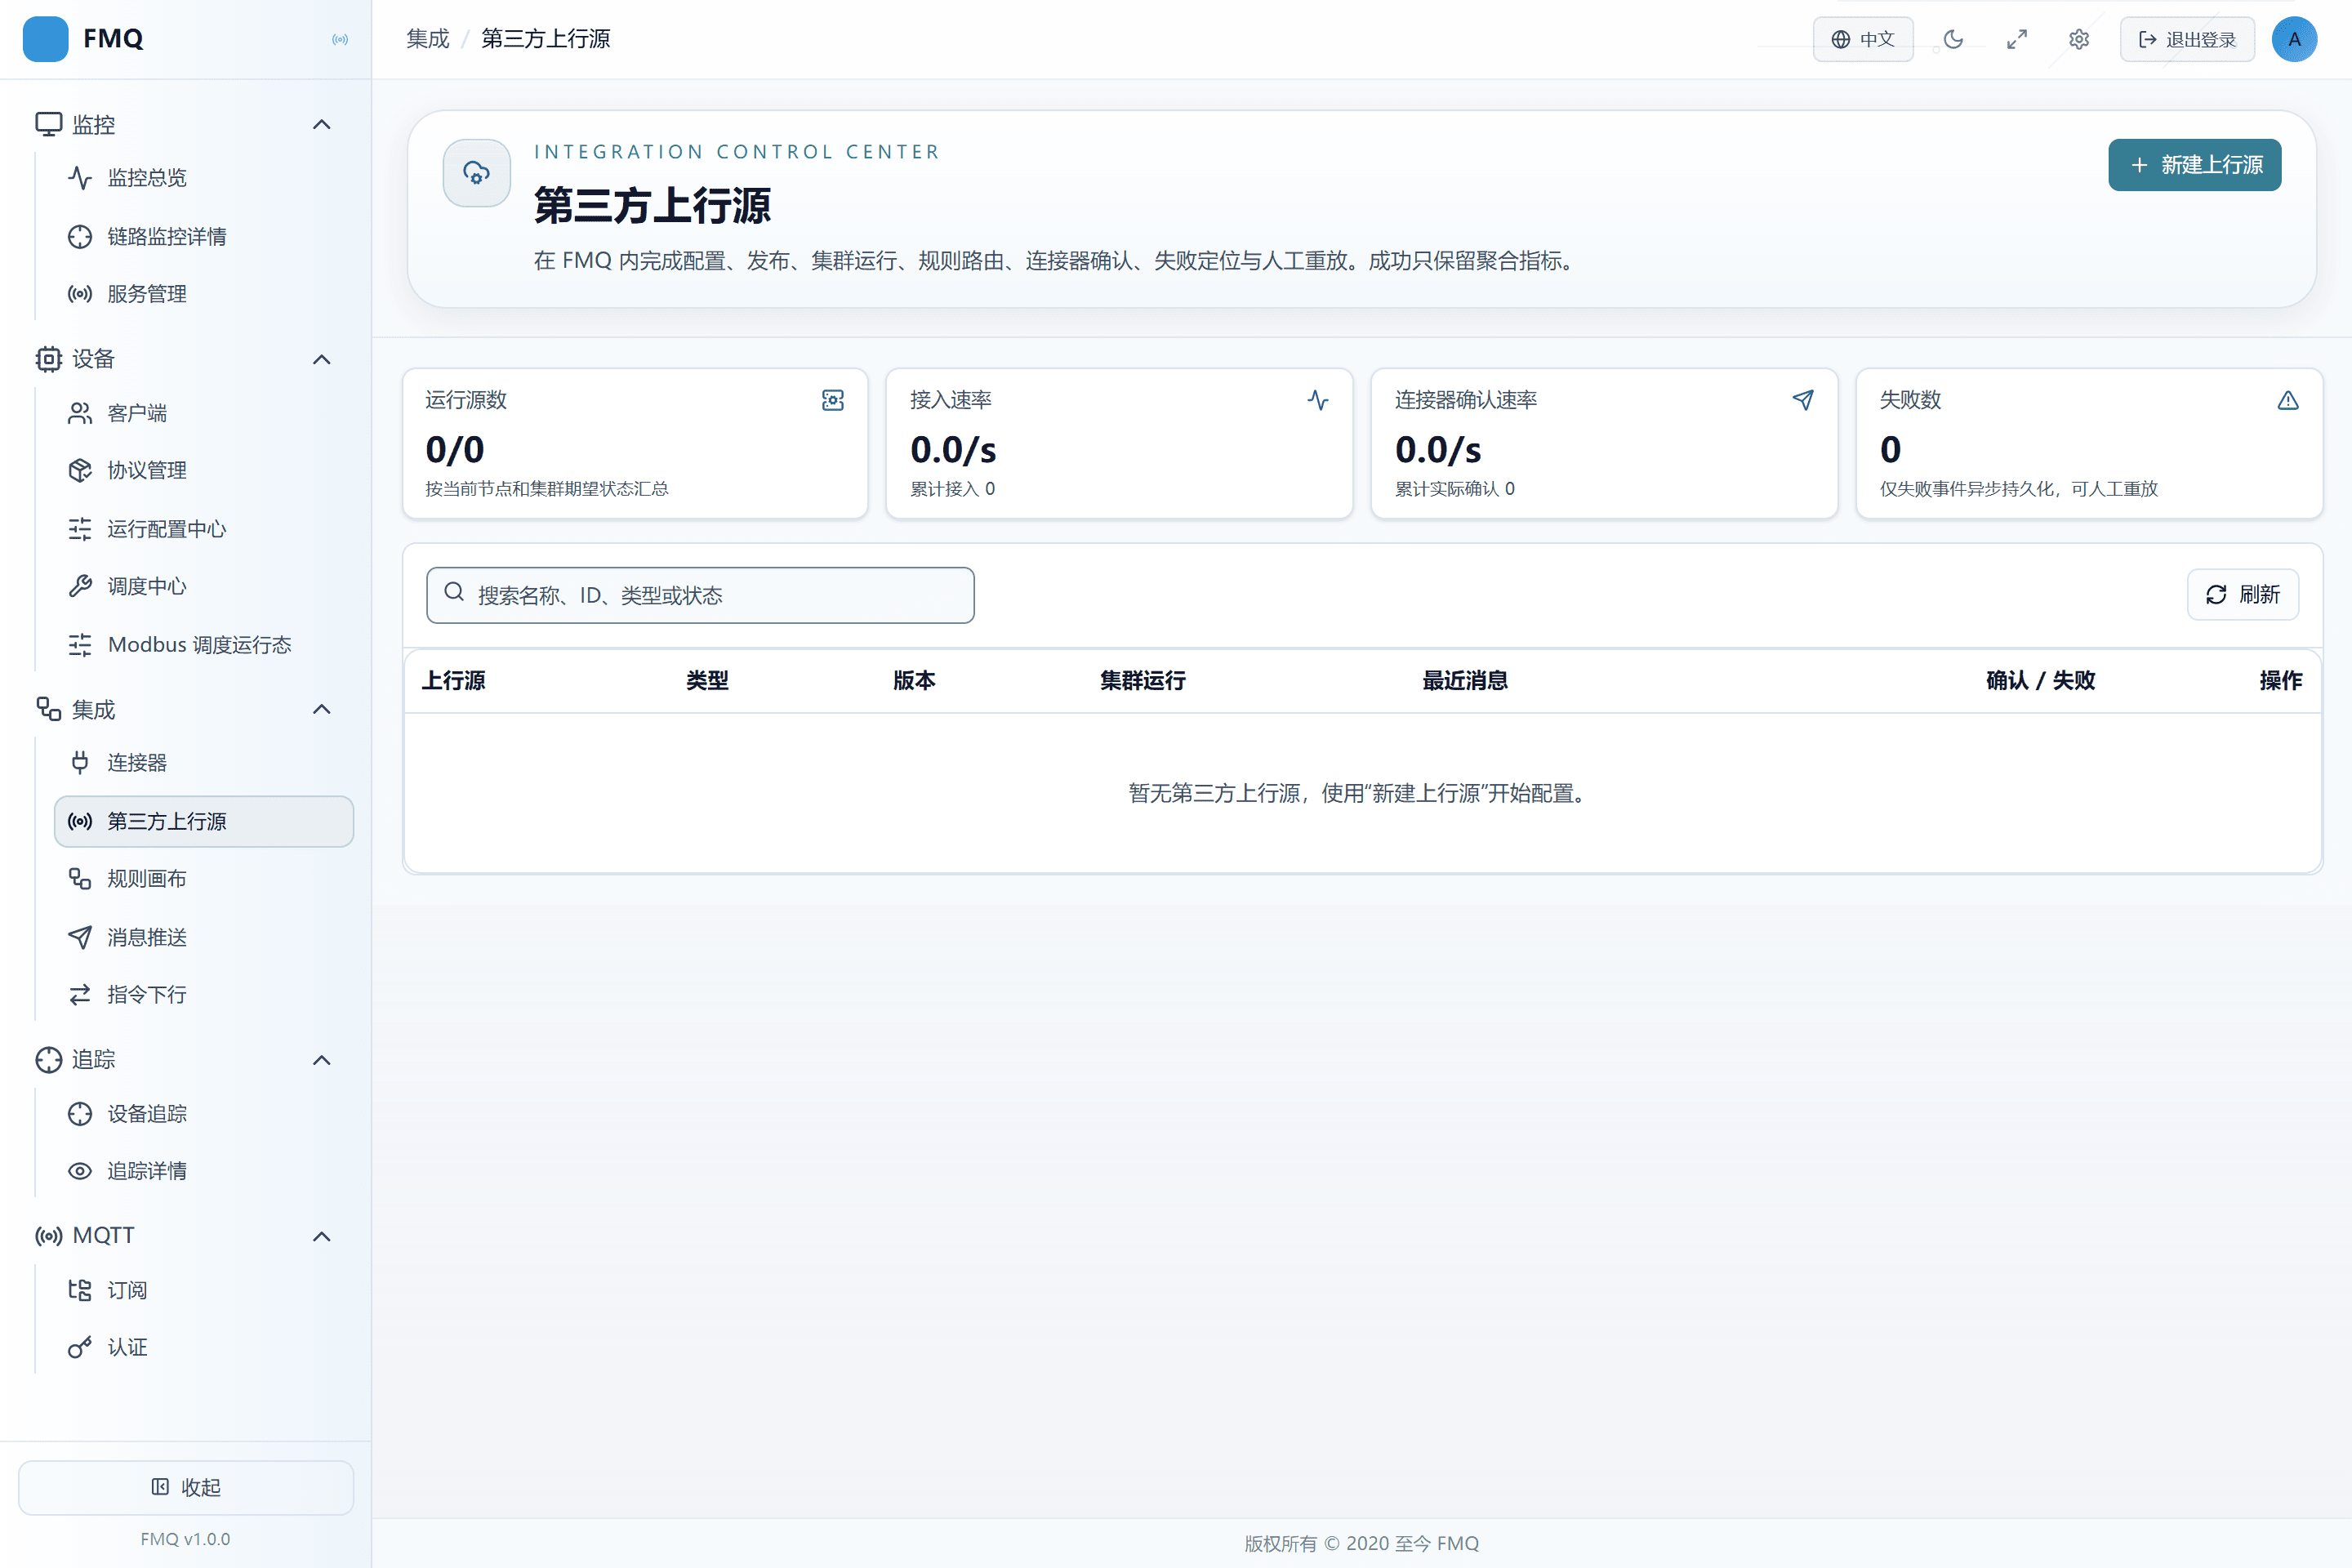Open 运行配置中心
The height and width of the screenshot is (1568, 2352).
(x=204, y=529)
